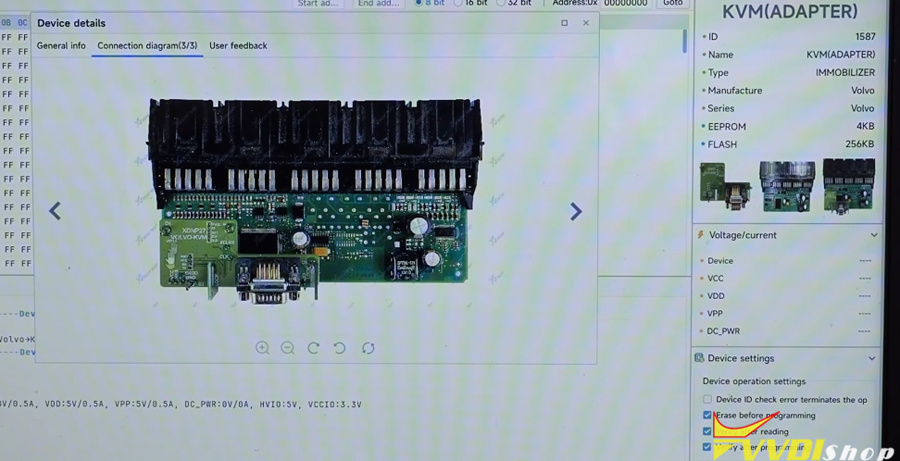
Task: Collapse the Voltage/current section
Action: pyautogui.click(x=874, y=235)
